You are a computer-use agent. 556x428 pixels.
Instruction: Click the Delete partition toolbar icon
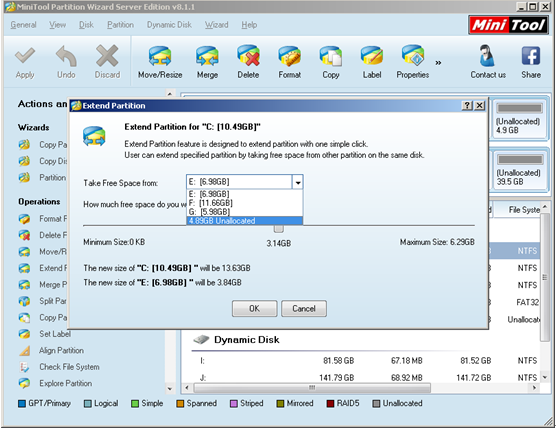click(248, 56)
